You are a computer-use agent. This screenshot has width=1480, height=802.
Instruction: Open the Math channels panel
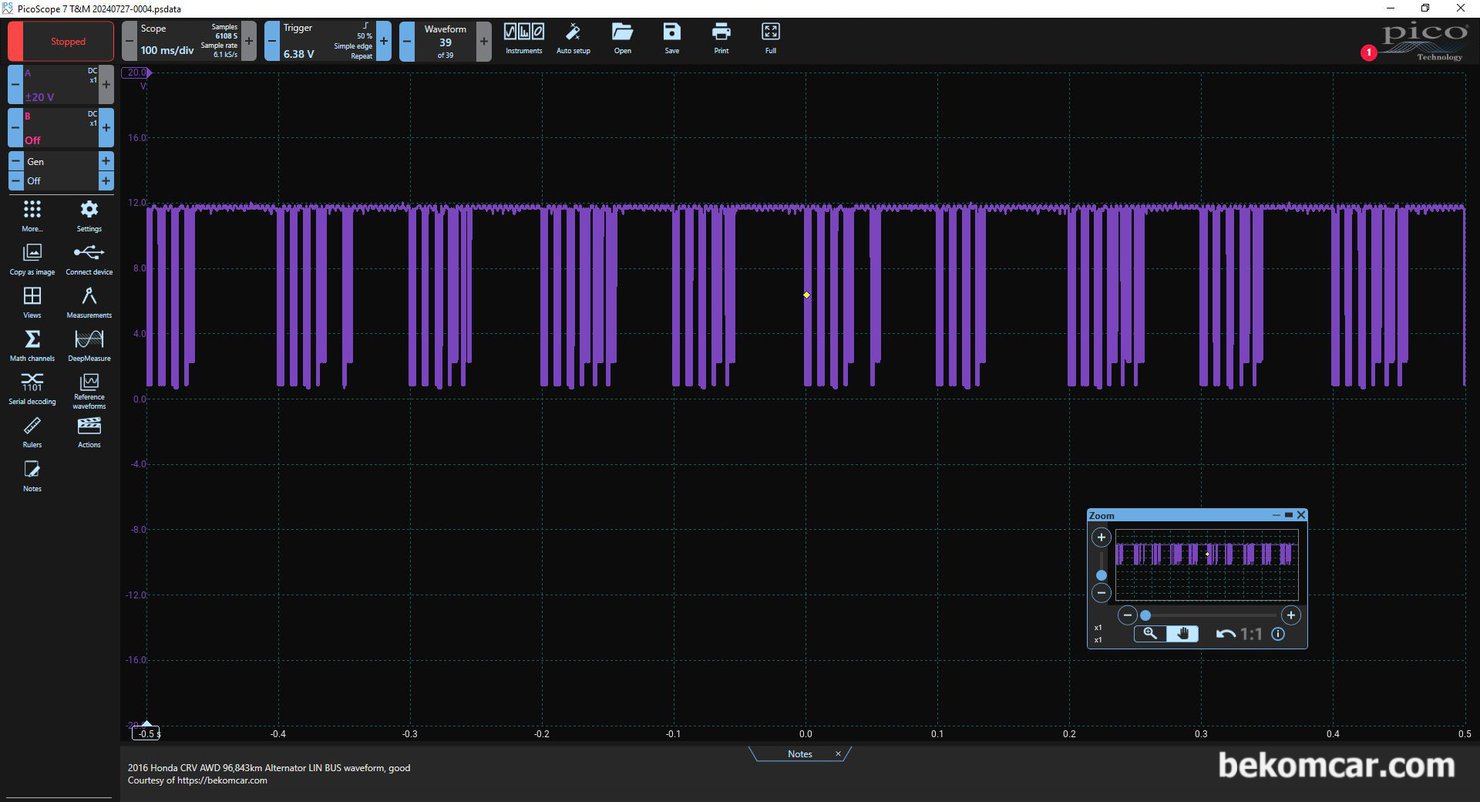point(32,341)
